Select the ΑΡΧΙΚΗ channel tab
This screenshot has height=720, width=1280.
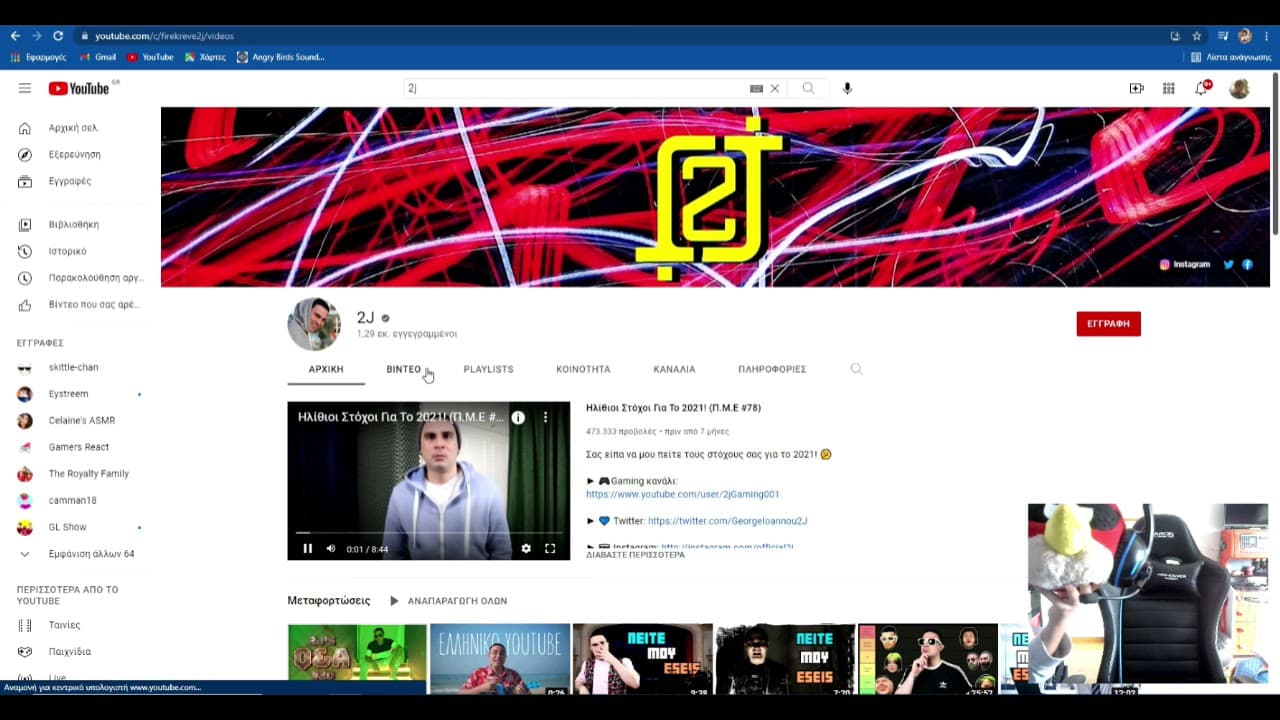pos(326,369)
